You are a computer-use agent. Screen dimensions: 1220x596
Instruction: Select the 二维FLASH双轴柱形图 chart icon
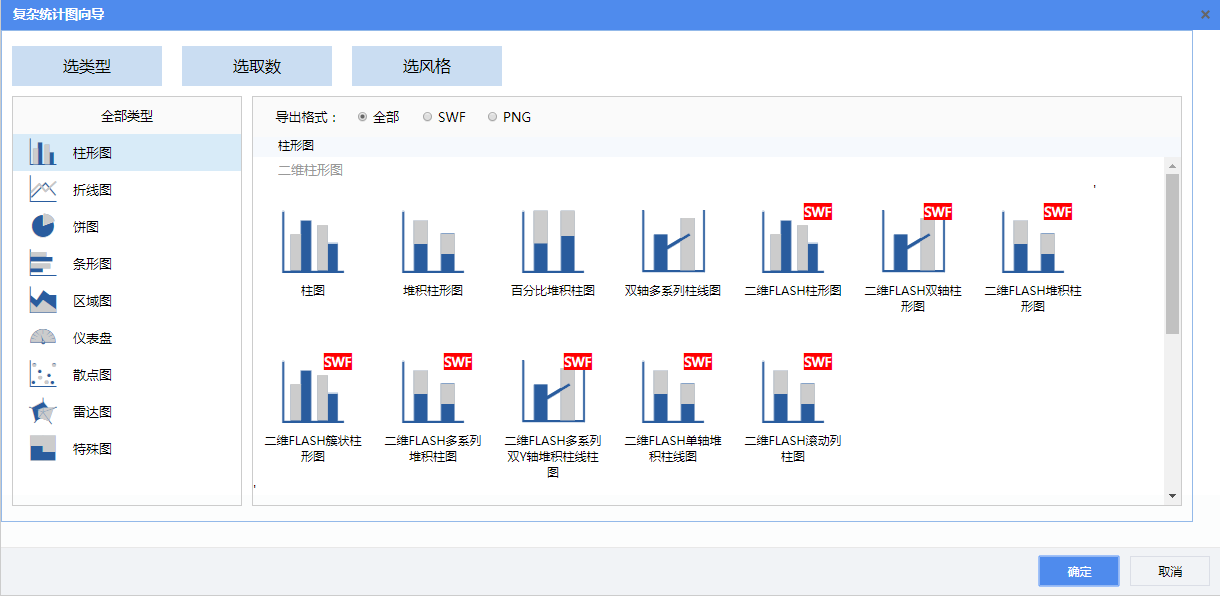coord(913,242)
